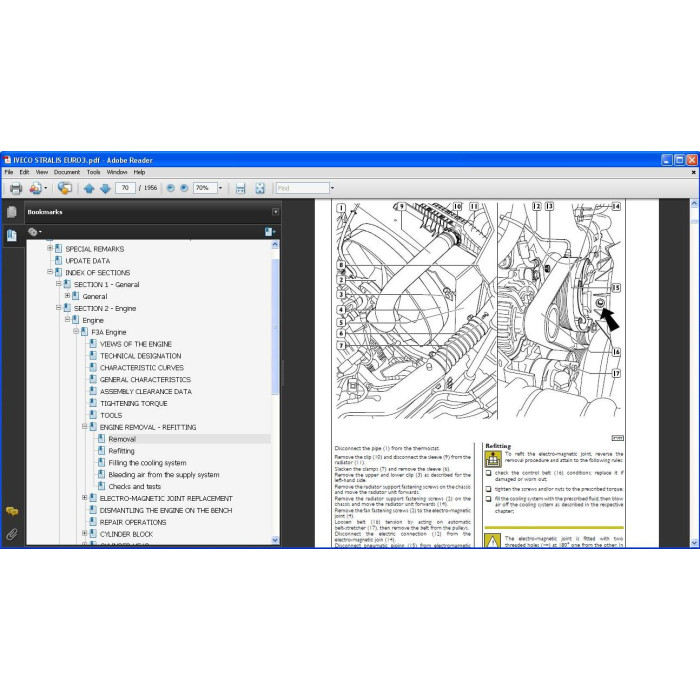Collapse the Bookmarks panel arrow
The height and width of the screenshot is (700, 700).
(x=275, y=212)
